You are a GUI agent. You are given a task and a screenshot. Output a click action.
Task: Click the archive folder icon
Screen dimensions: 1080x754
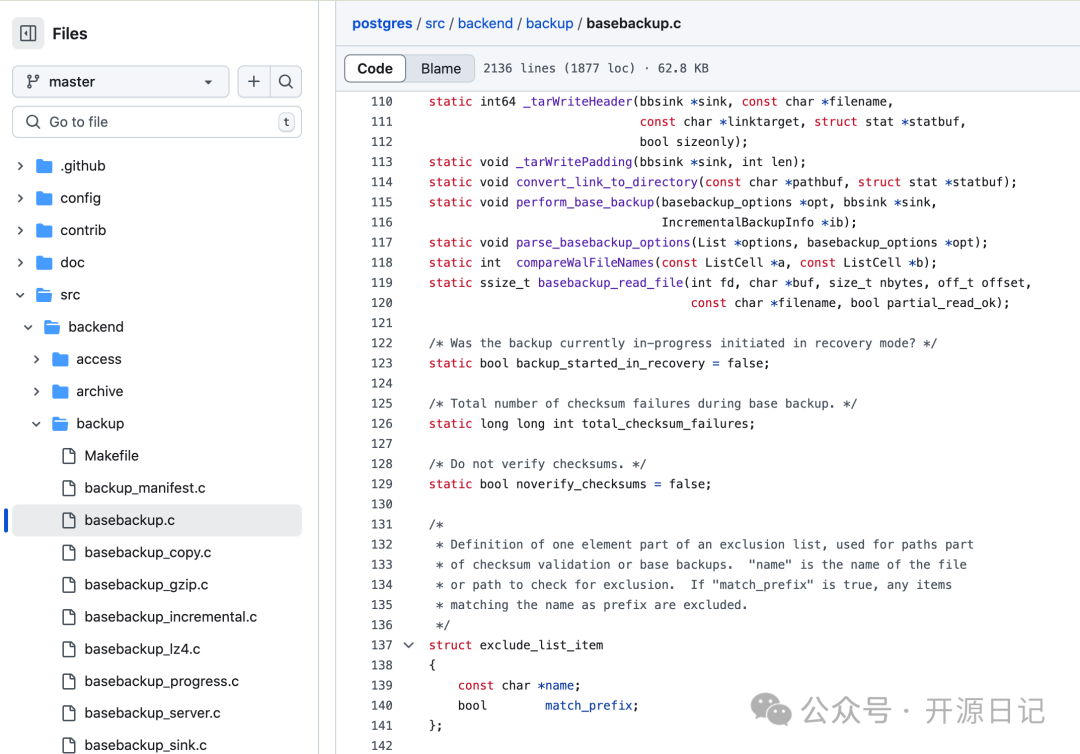point(61,391)
